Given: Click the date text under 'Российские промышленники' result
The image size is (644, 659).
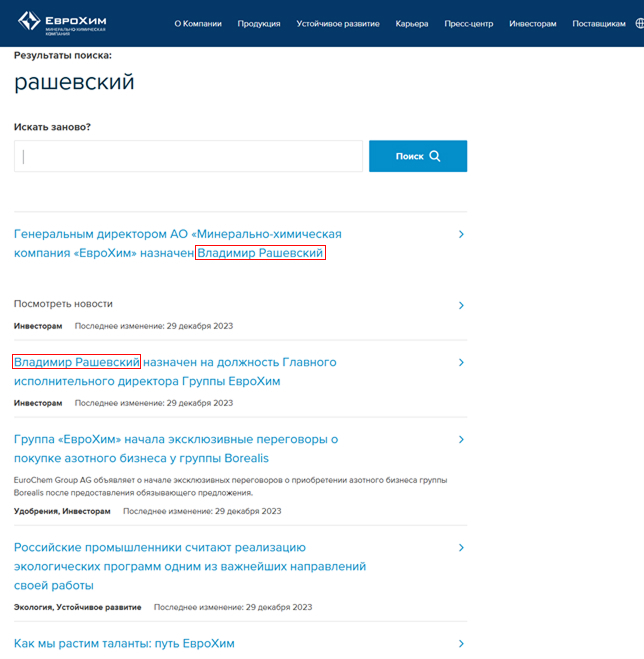Looking at the screenshot, I should coord(233,607).
